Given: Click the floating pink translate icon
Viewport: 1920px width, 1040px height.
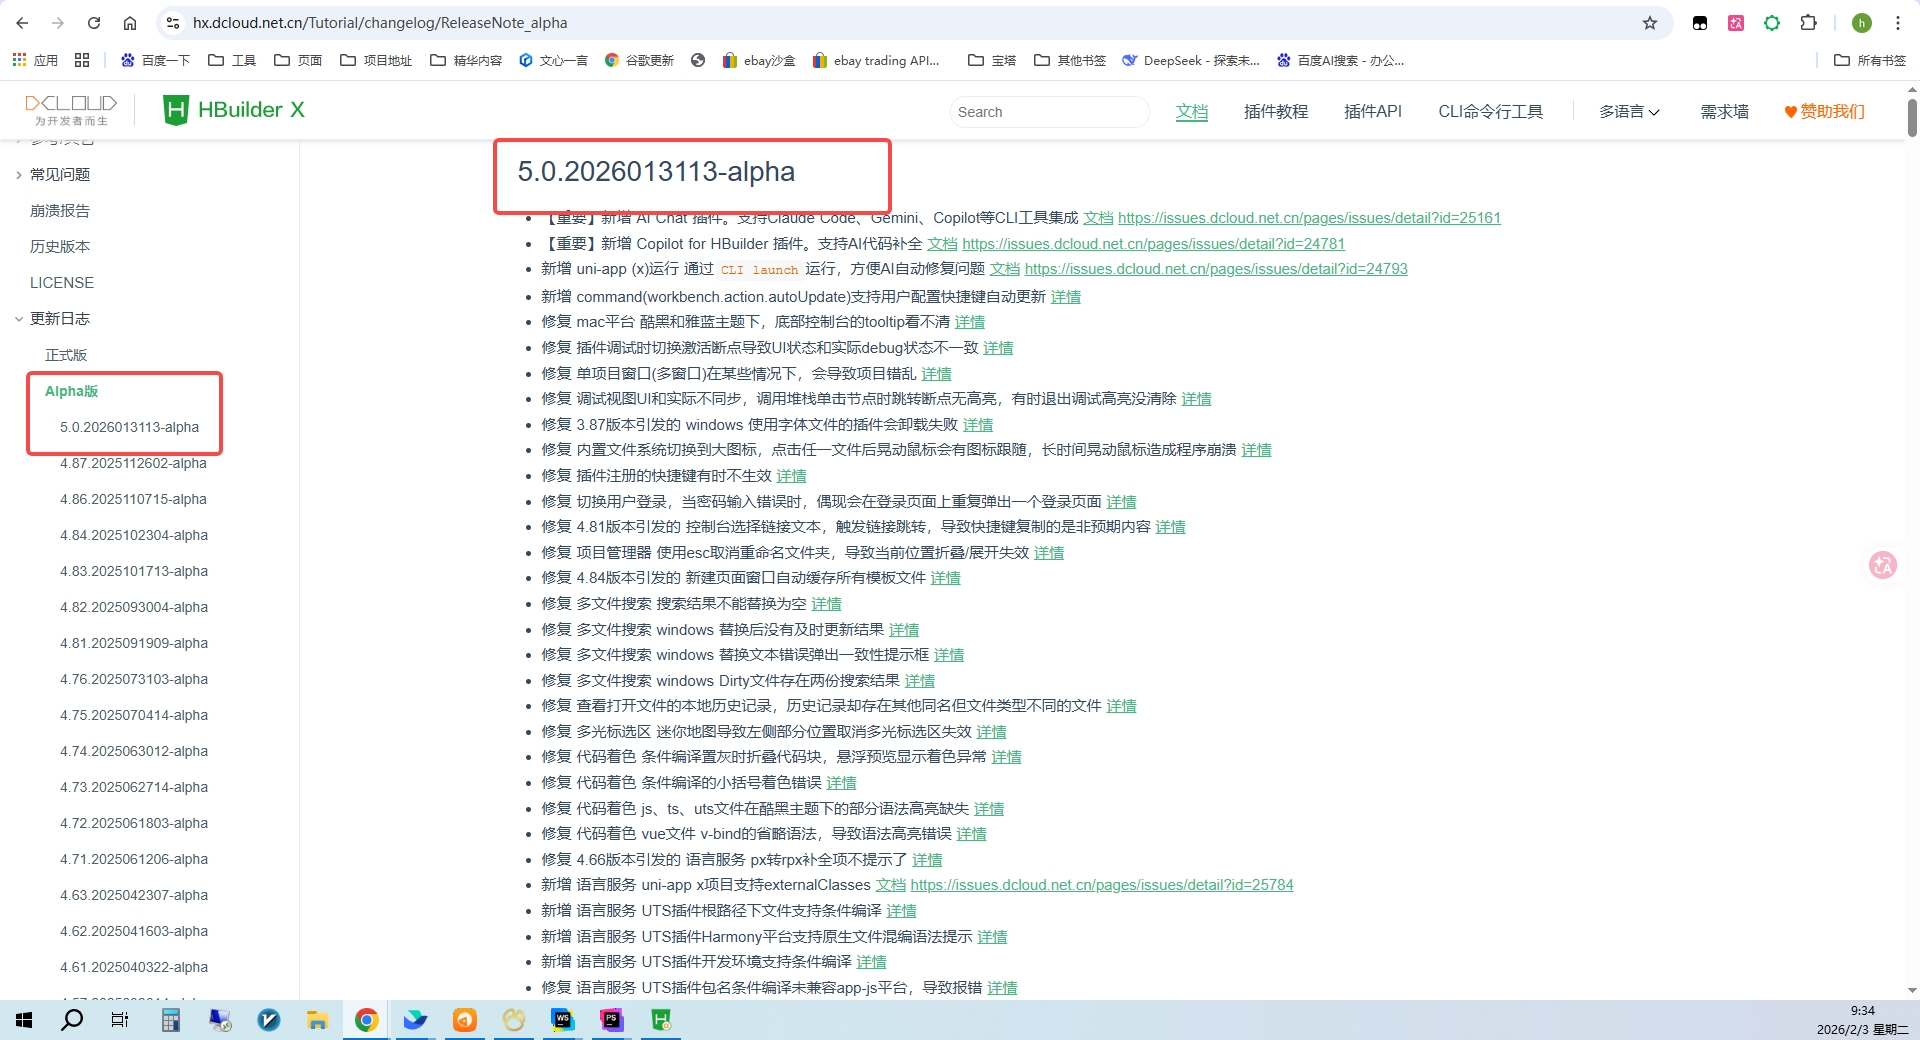Looking at the screenshot, I should [1882, 565].
